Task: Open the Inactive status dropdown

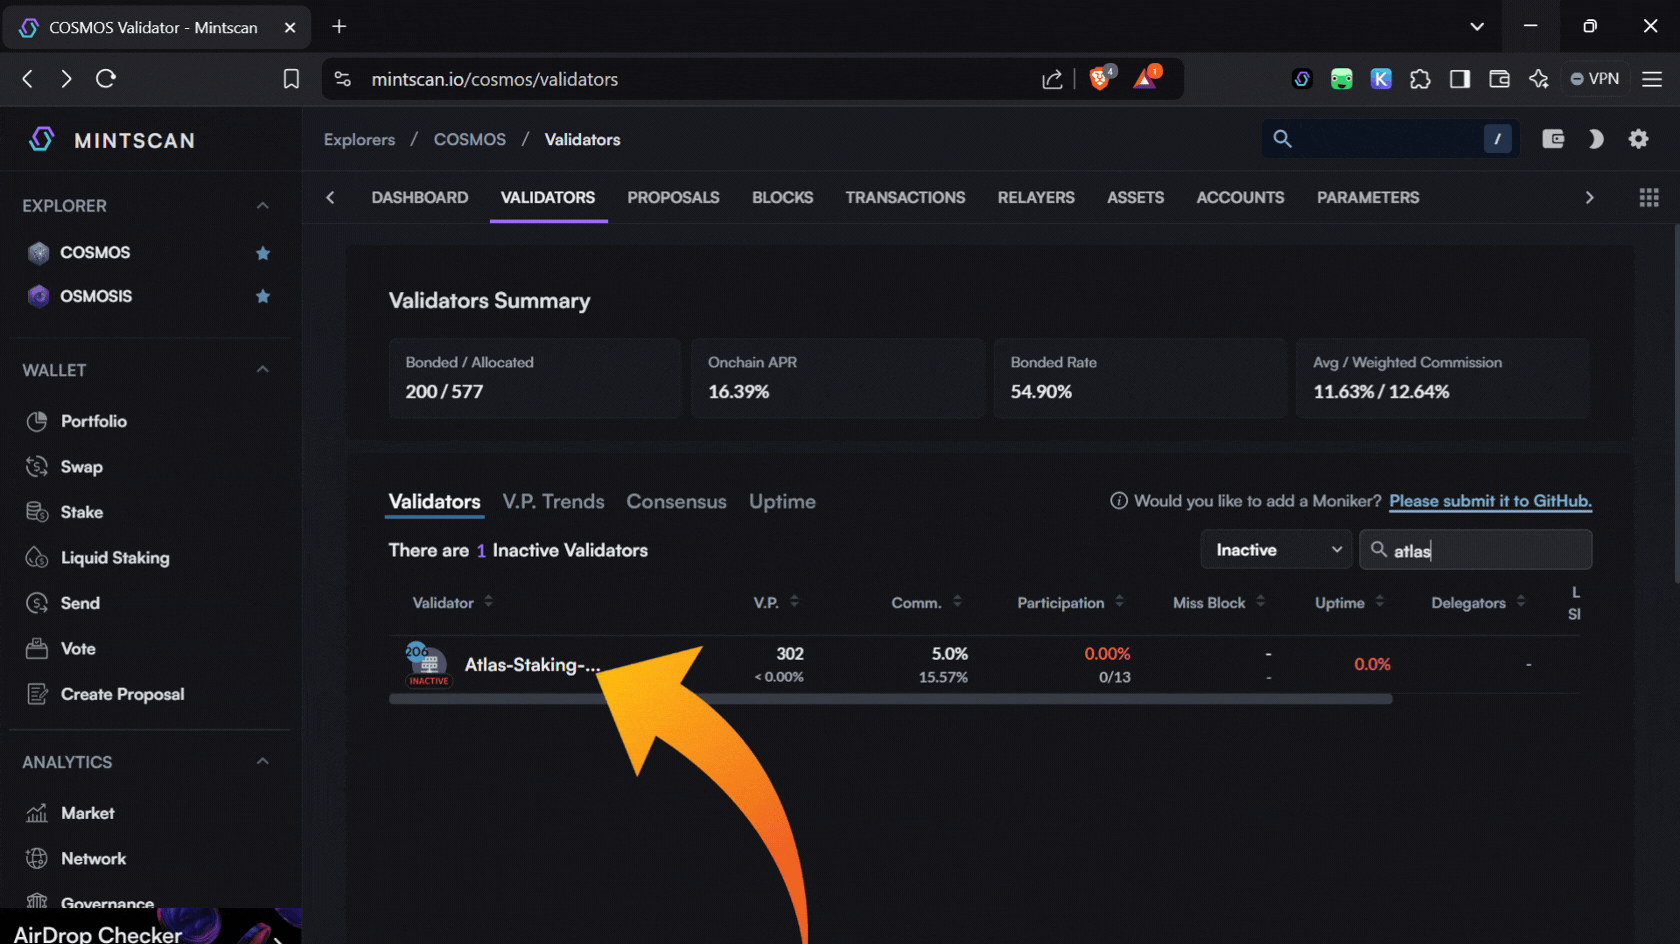Action: (x=1276, y=550)
